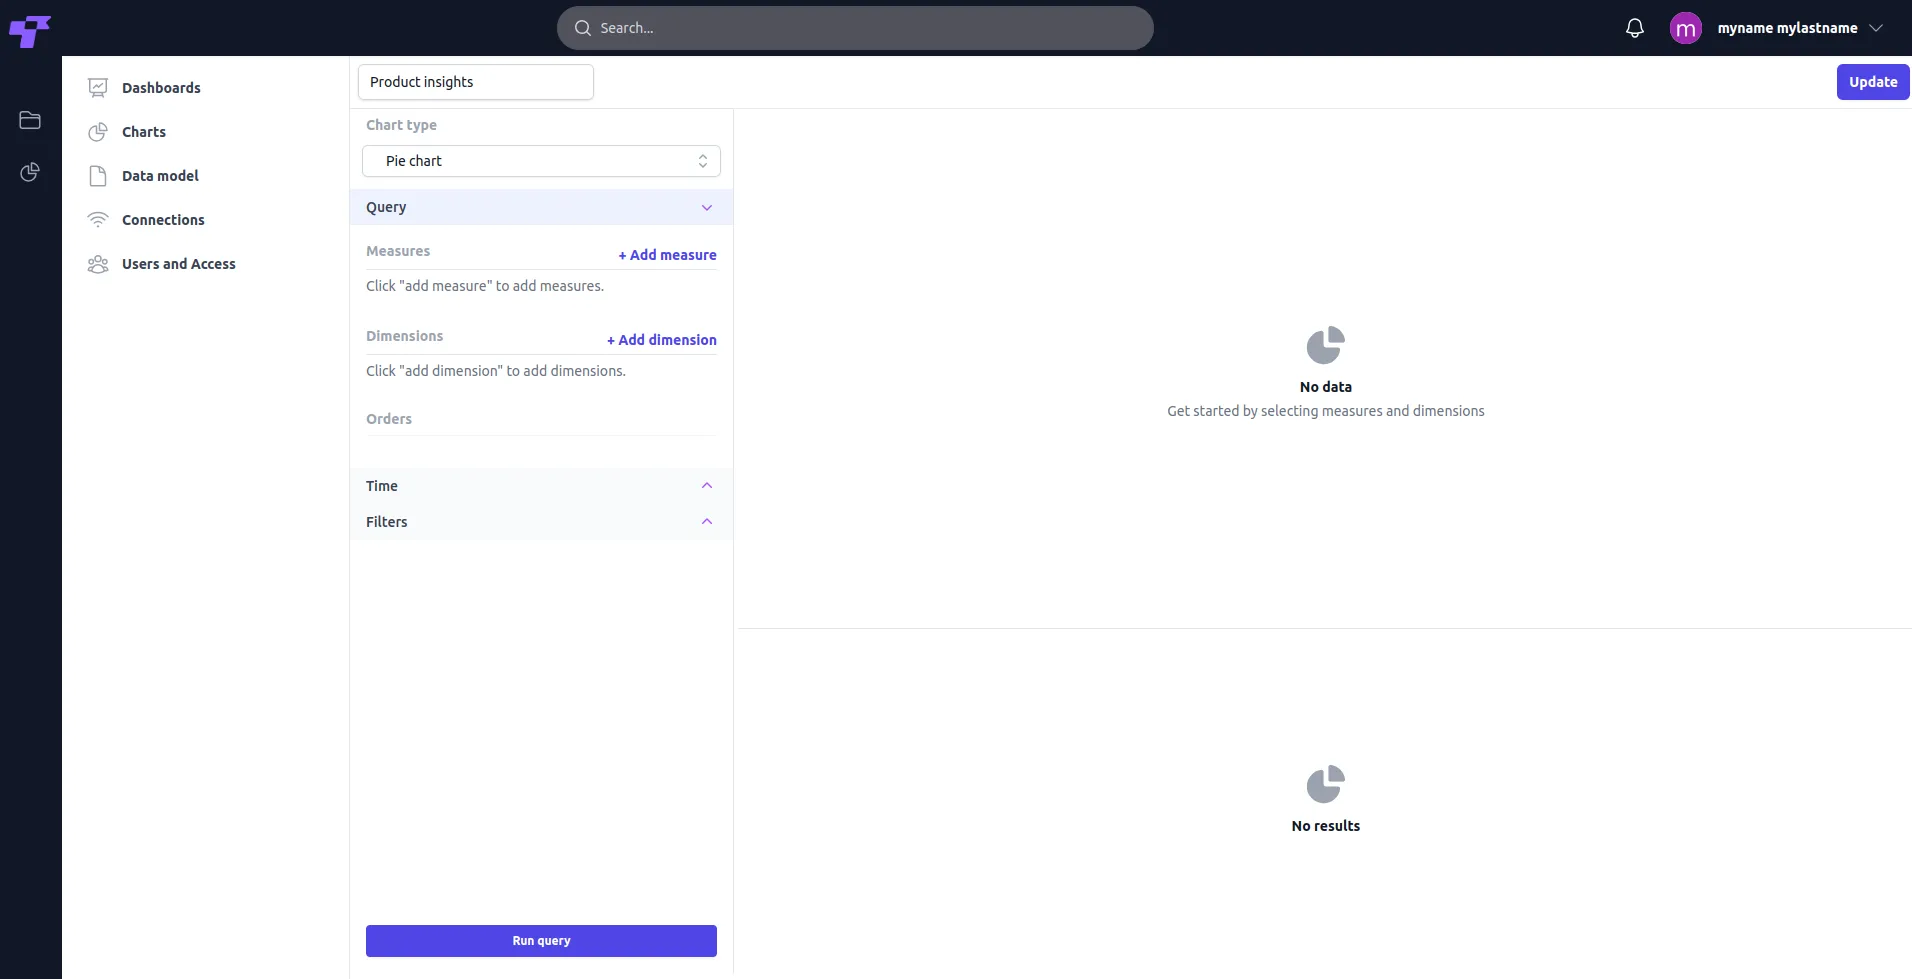This screenshot has height=979, width=1912.
Task: Click the No data message title
Action: (x=1326, y=387)
